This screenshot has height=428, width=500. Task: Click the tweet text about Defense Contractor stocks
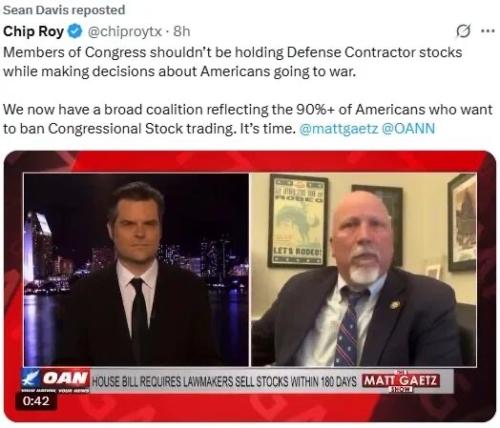pyautogui.click(x=233, y=62)
